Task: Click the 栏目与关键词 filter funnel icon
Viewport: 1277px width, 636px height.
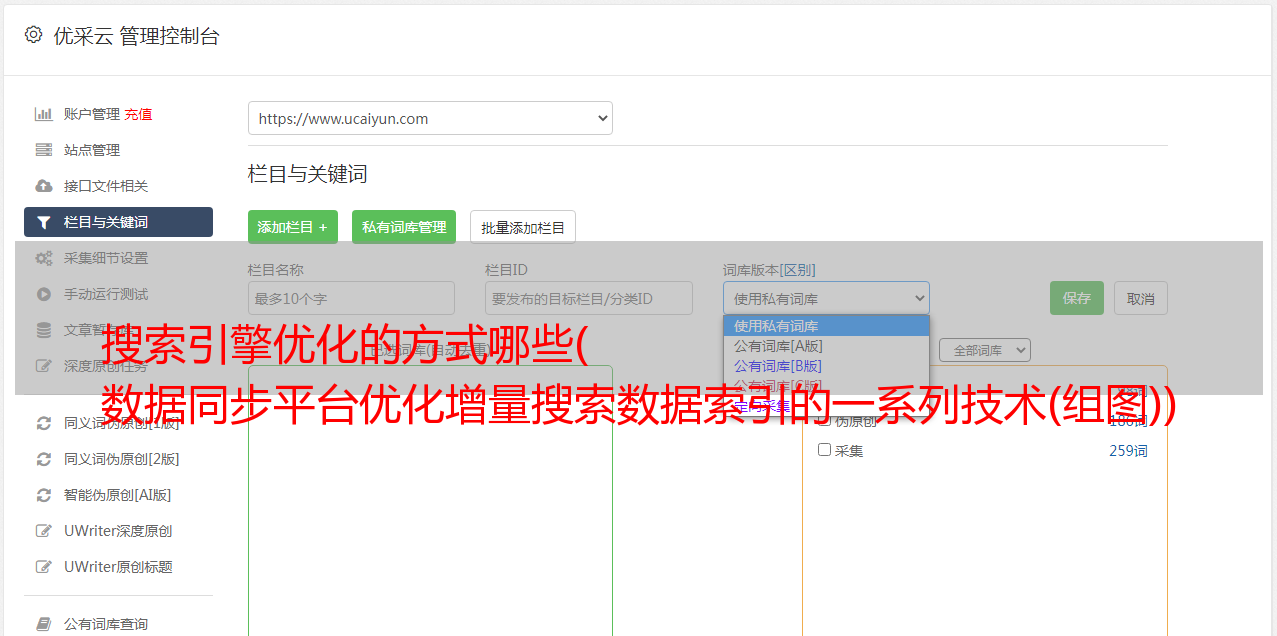Action: [44, 222]
